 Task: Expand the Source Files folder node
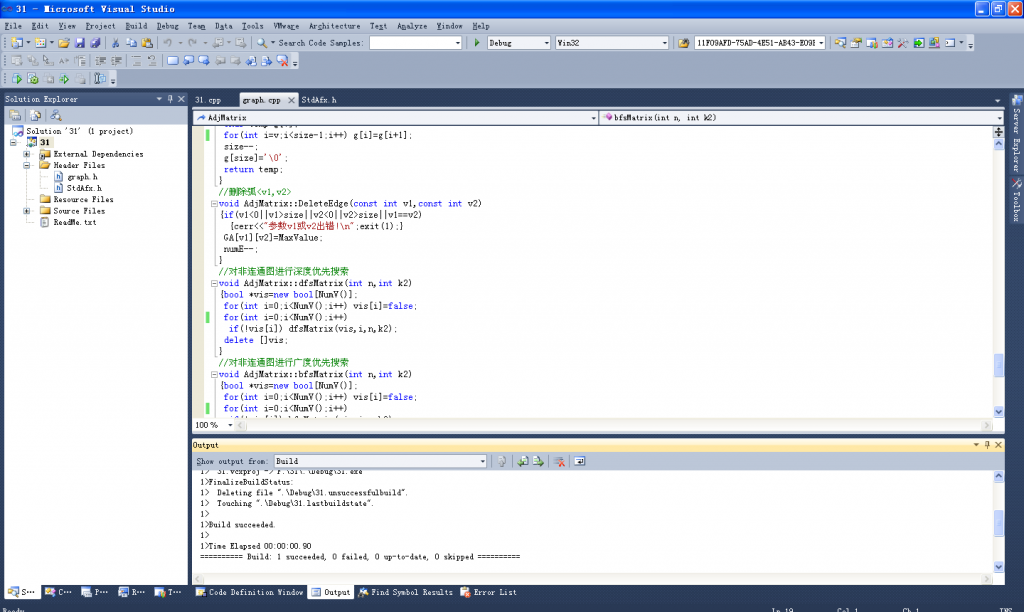coord(27,211)
